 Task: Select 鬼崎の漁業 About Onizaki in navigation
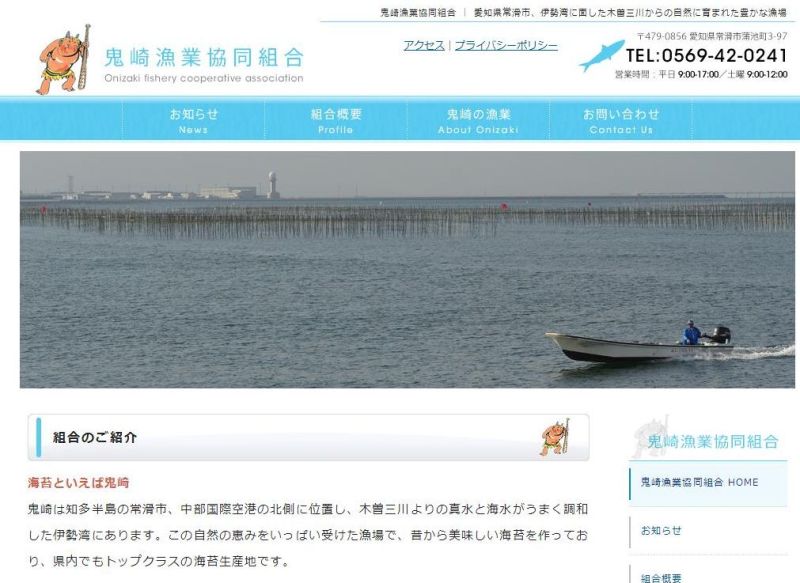pyautogui.click(x=478, y=120)
